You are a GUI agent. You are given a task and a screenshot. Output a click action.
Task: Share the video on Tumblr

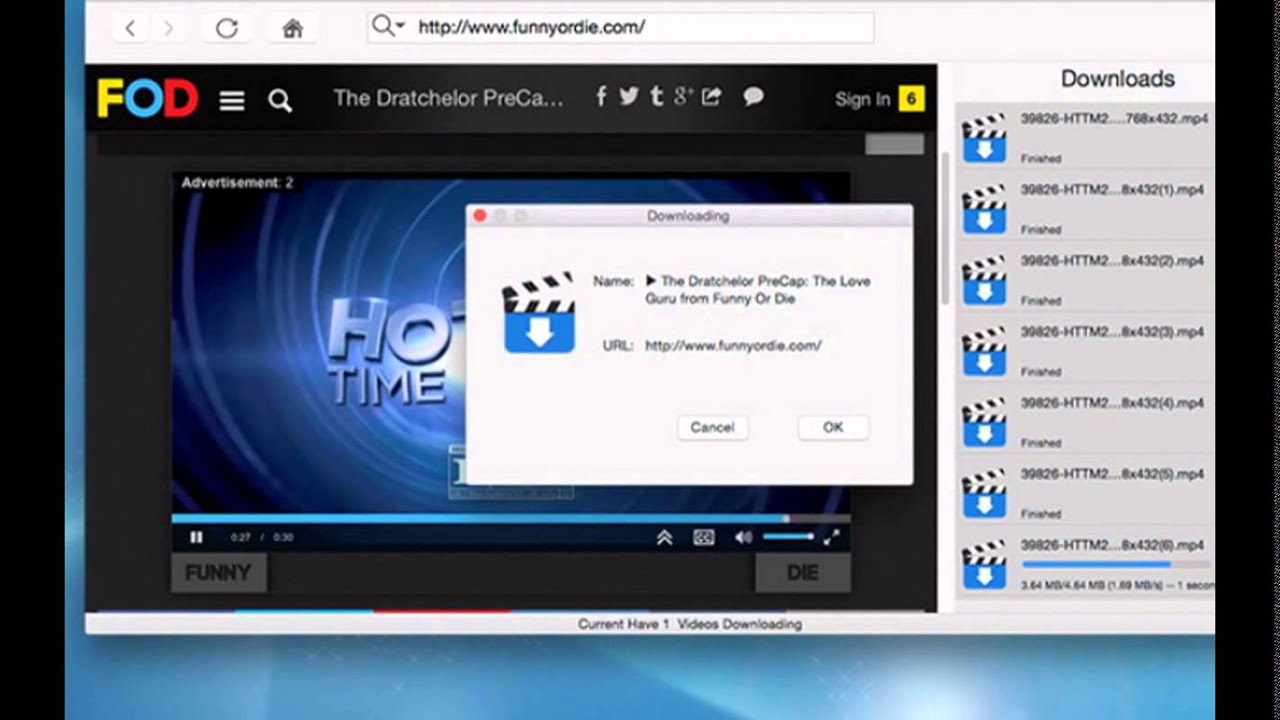click(656, 96)
